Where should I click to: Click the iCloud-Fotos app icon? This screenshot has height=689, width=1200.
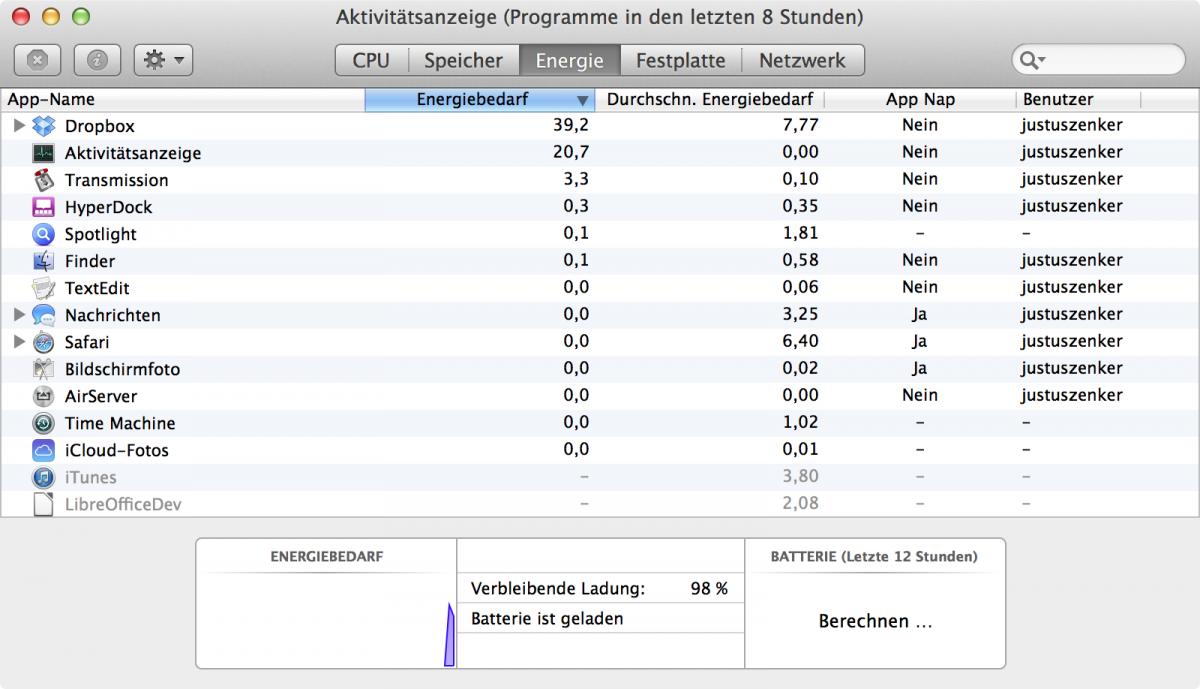(43, 450)
